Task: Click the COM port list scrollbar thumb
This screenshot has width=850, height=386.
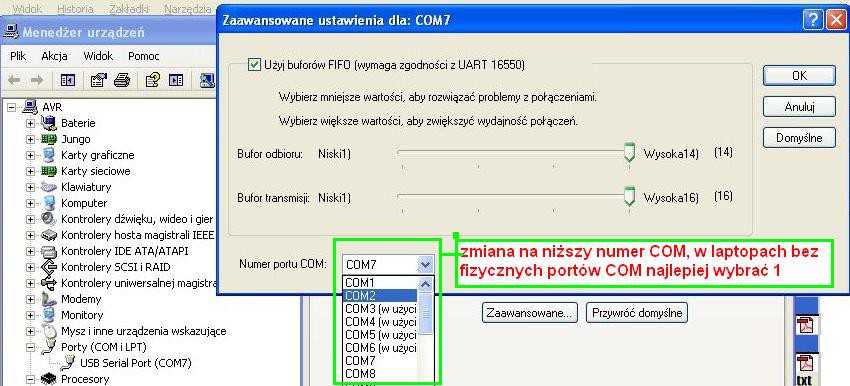Action: pos(426,314)
